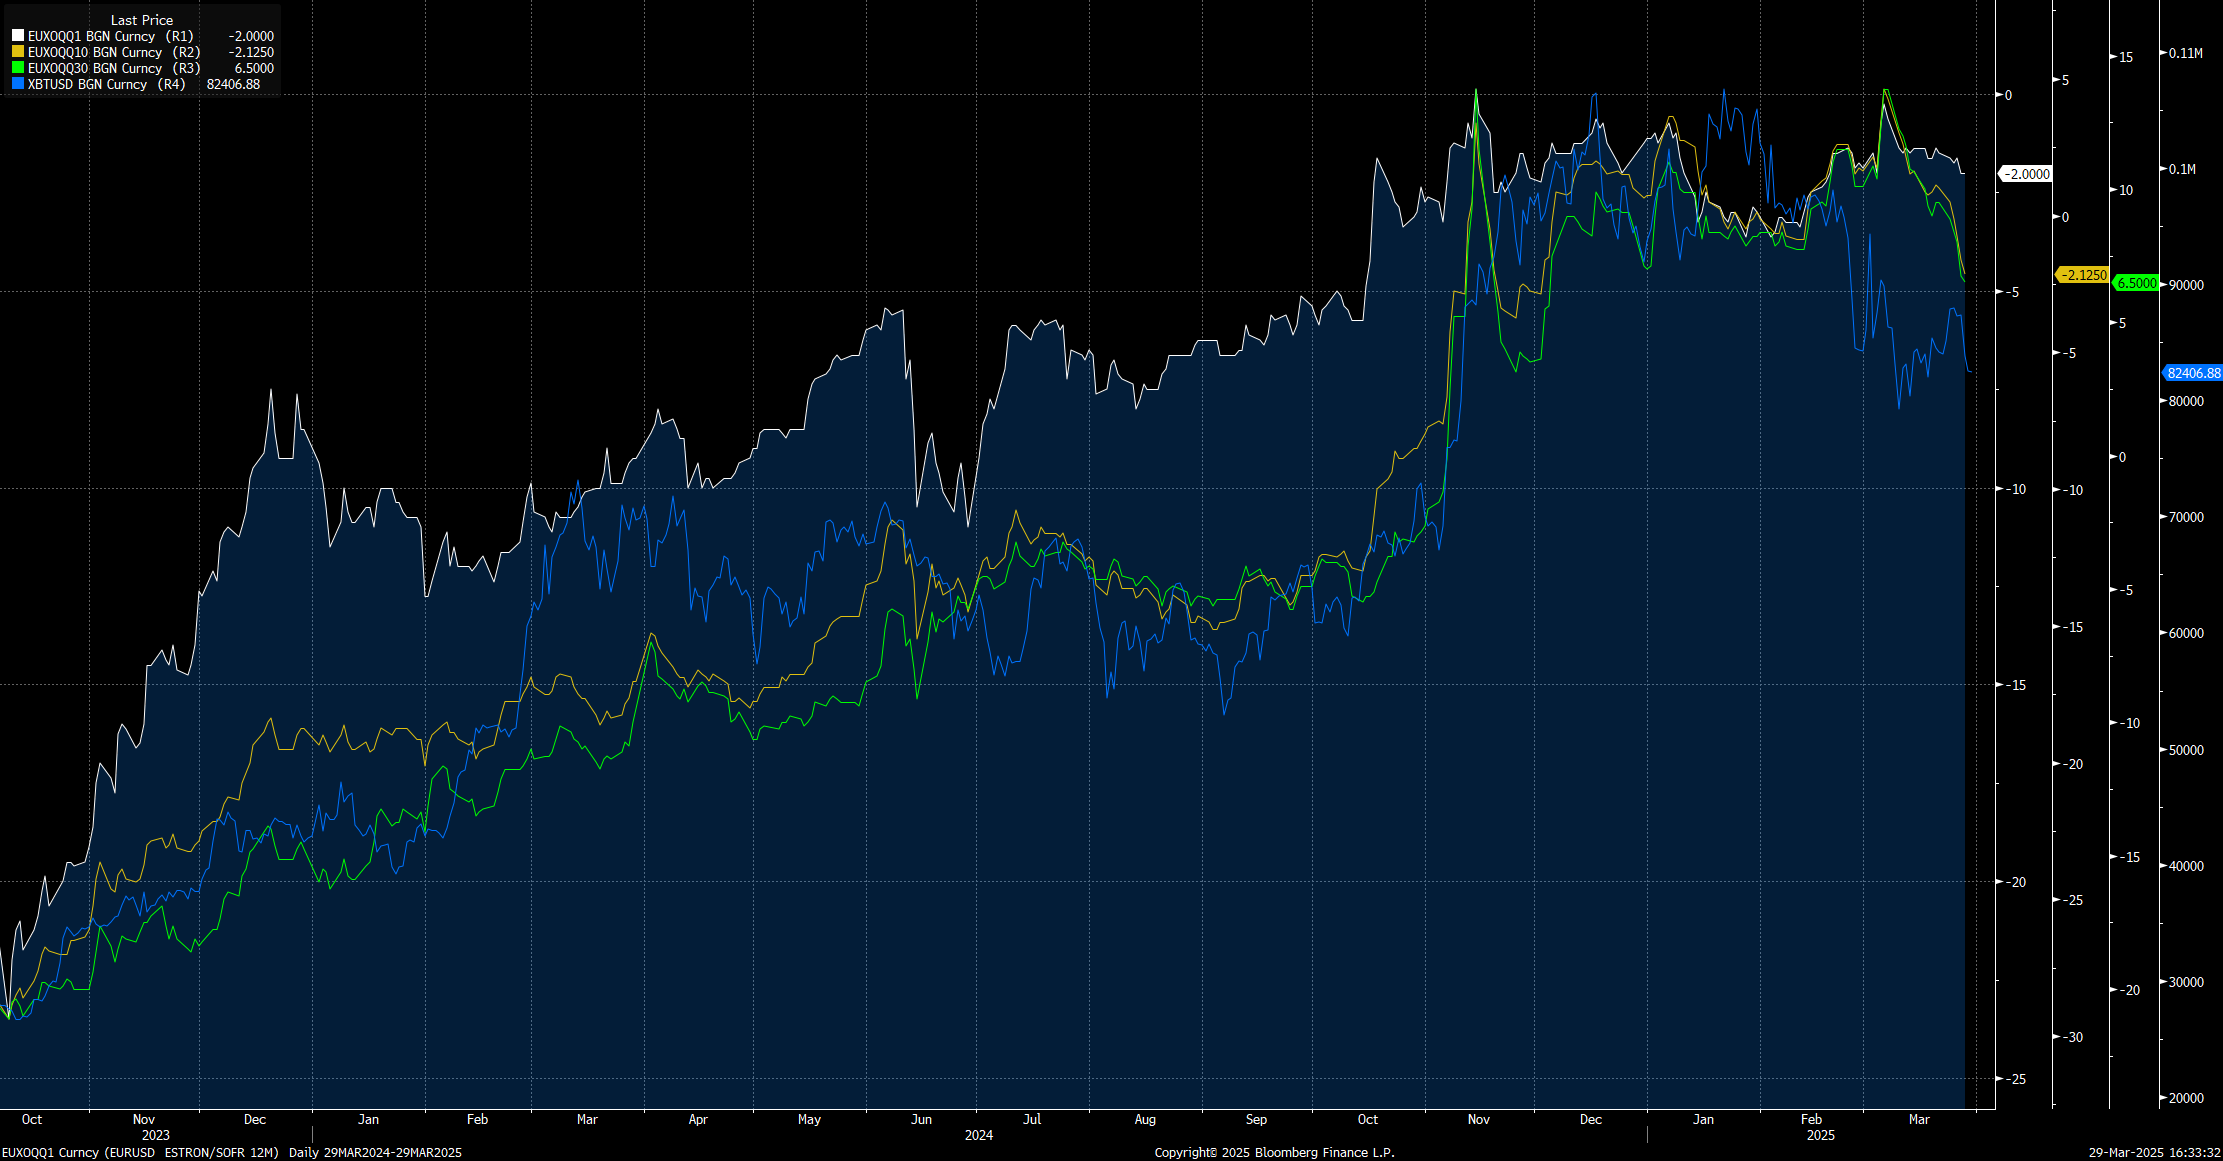Click the blue XBTUSD legend color swatch

pos(18,84)
